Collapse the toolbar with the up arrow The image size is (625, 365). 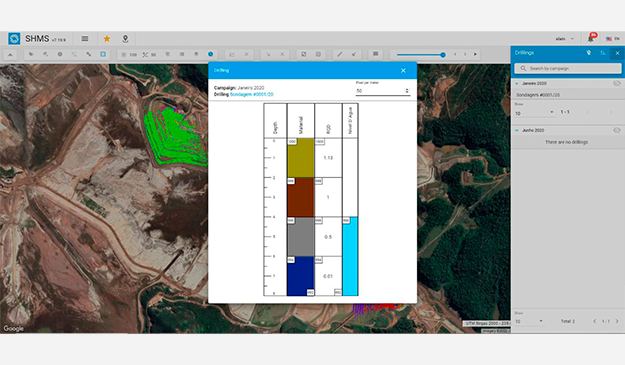[x=10, y=54]
